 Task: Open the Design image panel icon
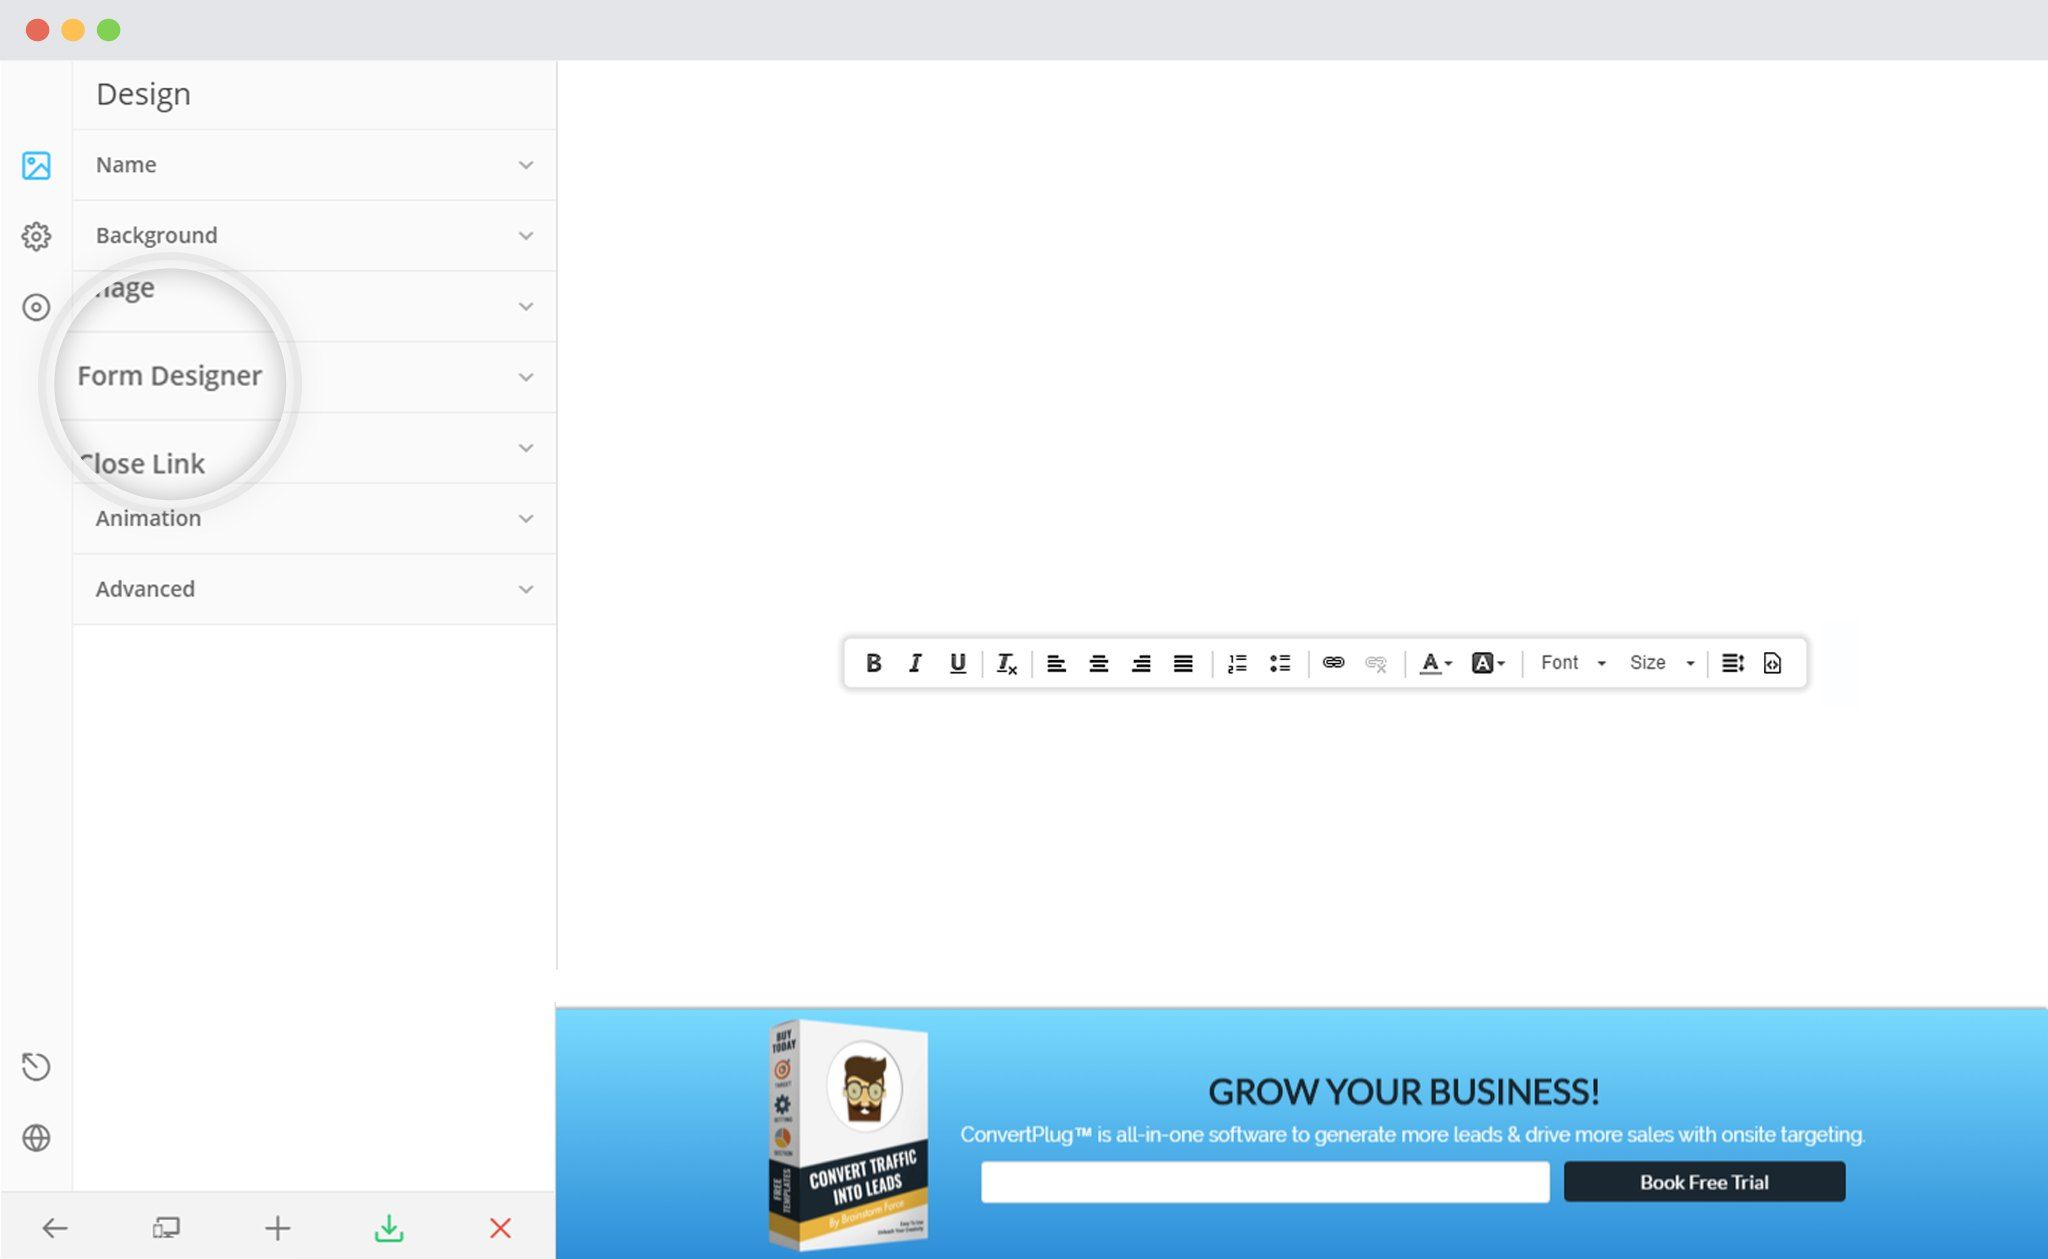tap(36, 165)
